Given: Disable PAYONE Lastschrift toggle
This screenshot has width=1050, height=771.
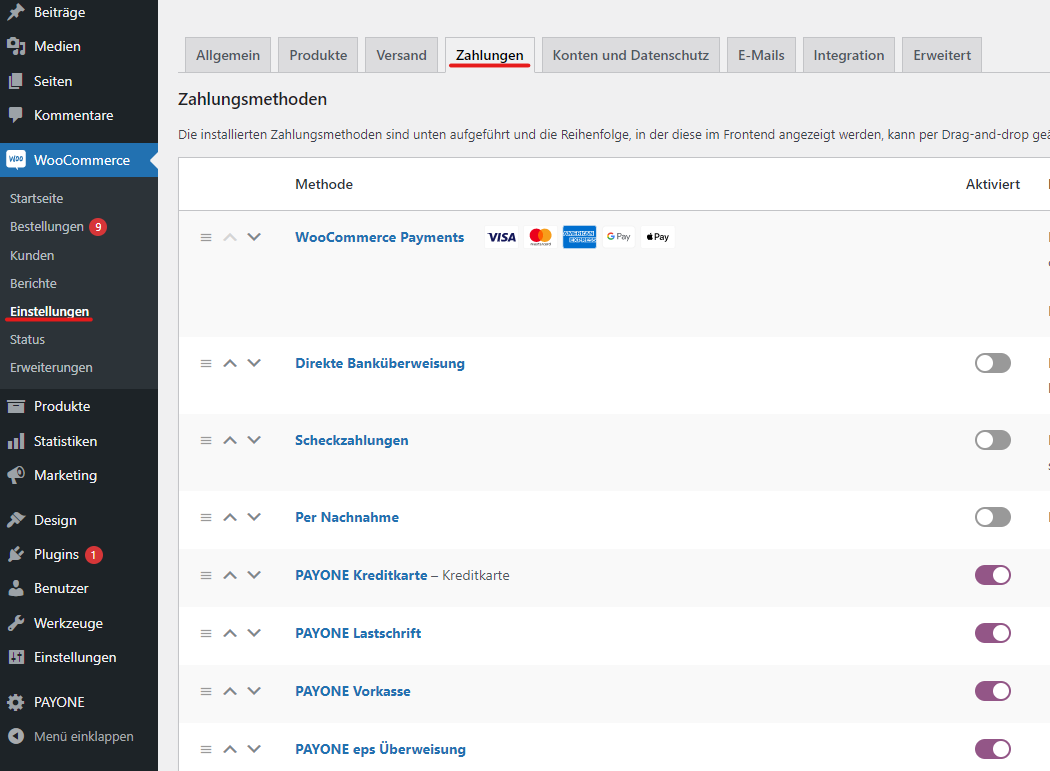Looking at the screenshot, I should pyautogui.click(x=992, y=633).
